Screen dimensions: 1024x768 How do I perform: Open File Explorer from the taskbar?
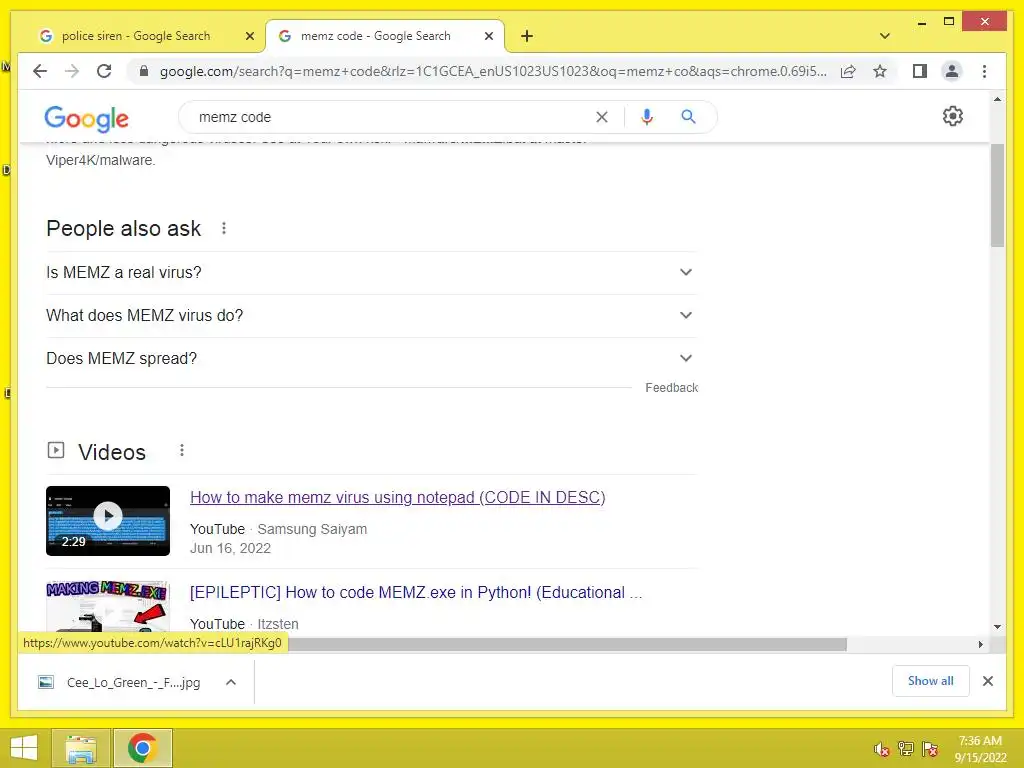pyautogui.click(x=81, y=748)
